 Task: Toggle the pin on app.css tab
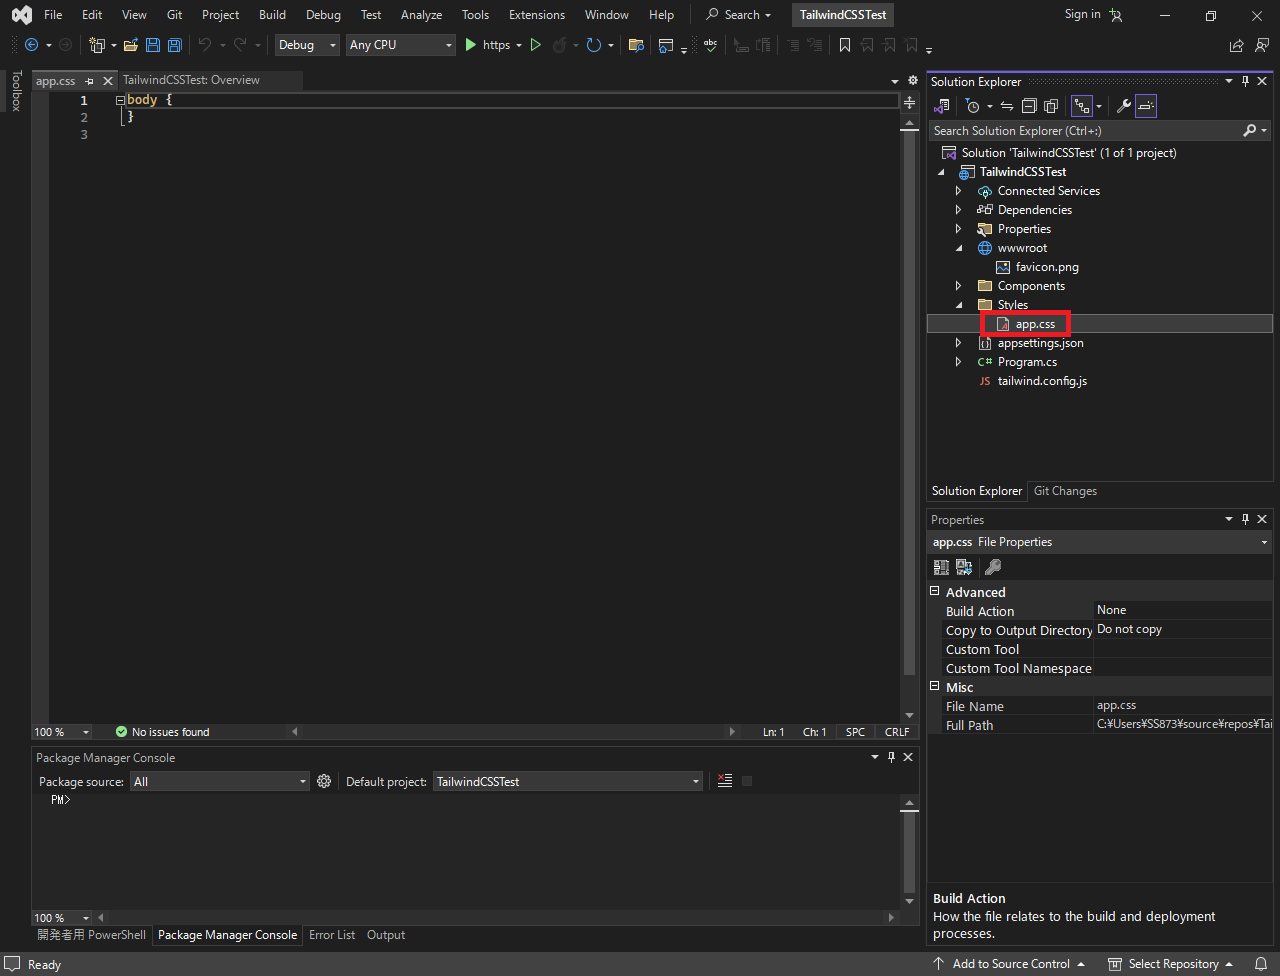(x=90, y=81)
